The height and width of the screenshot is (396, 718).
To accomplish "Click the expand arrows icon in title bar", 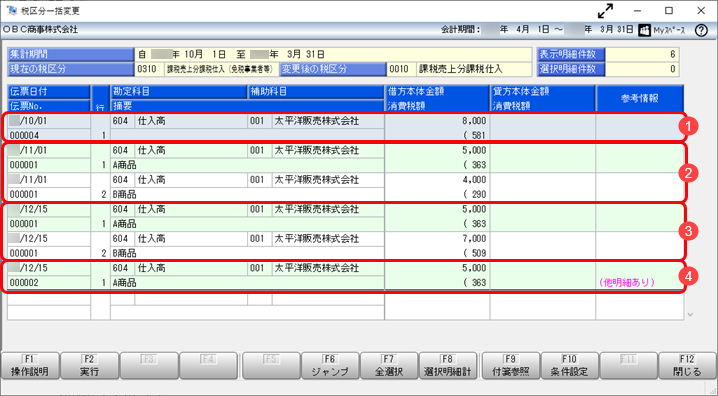I will pos(605,11).
